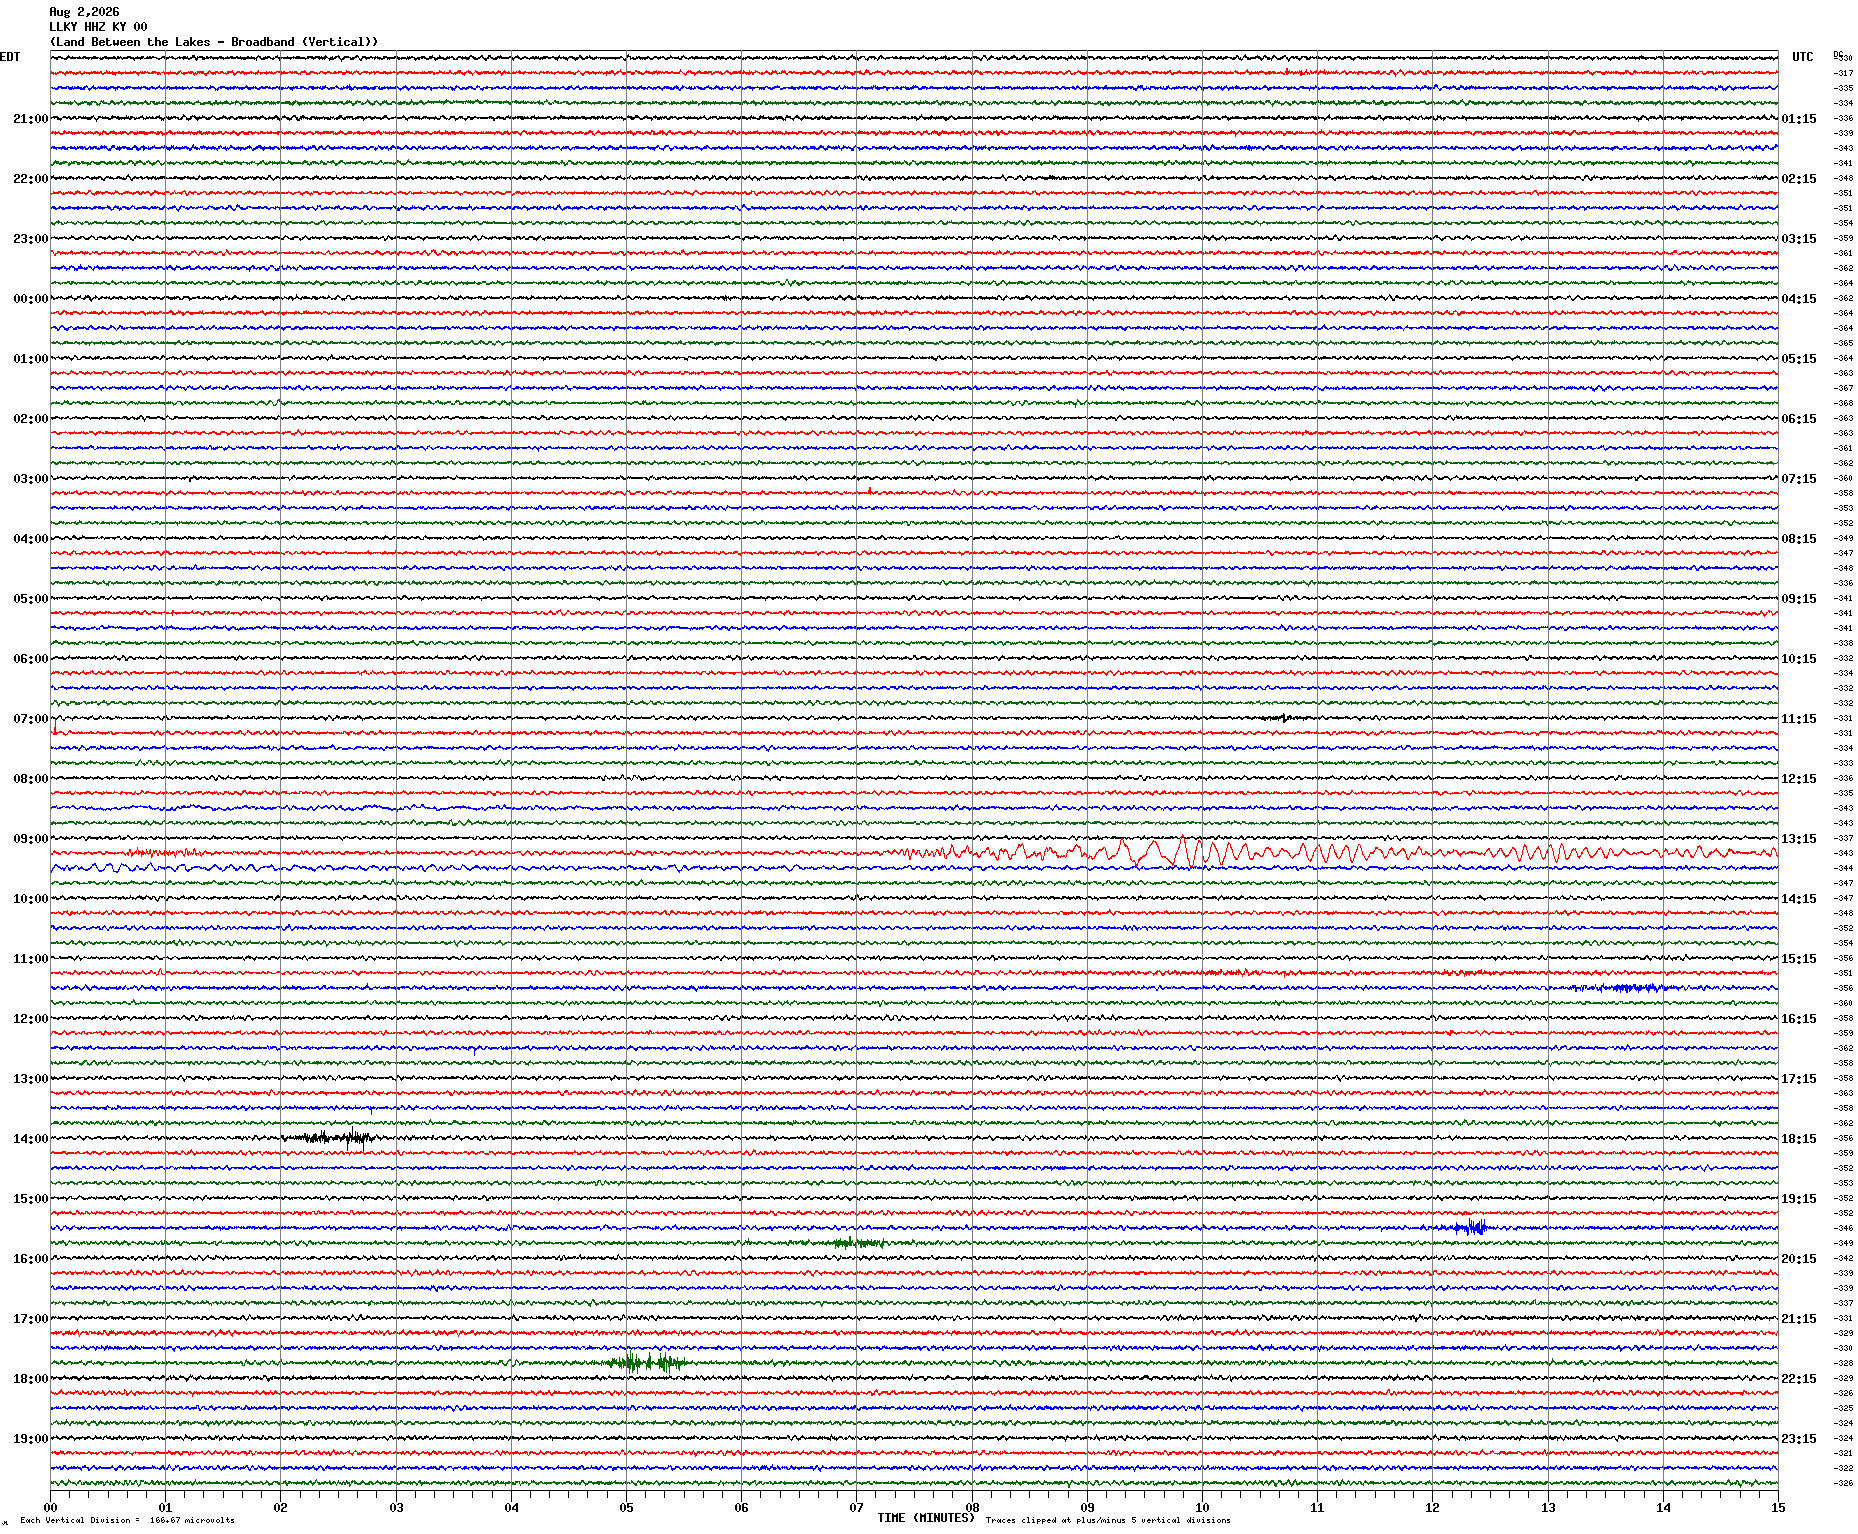Click the green burst on the trace above 18:00 EDT
This screenshot has height=1534, width=1858.
point(646,1362)
